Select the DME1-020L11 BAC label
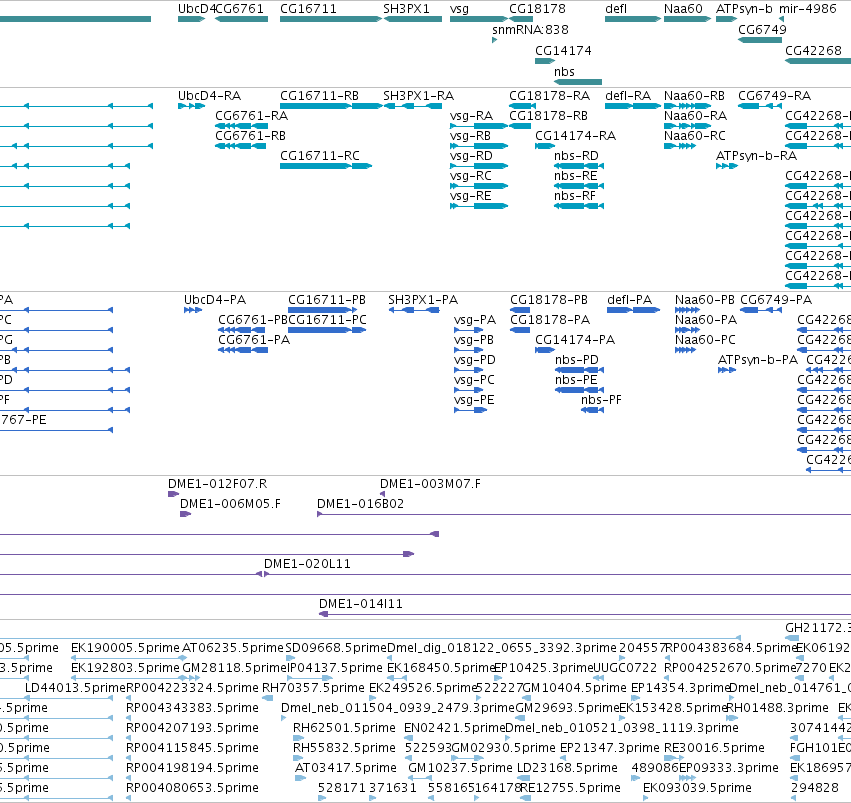Screen dimensions: 851x803 pos(307,564)
